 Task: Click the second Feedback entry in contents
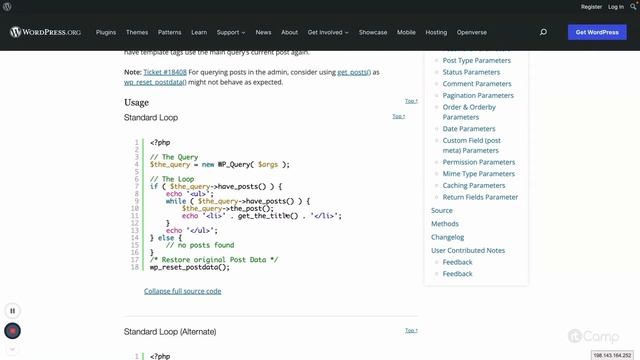pyautogui.click(x=457, y=274)
